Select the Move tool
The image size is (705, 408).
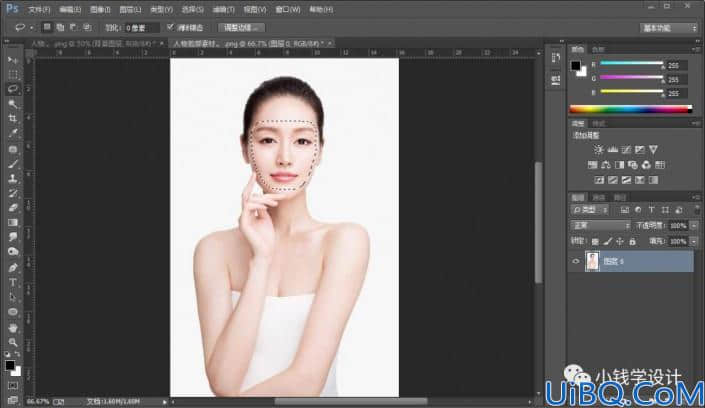click(x=13, y=60)
